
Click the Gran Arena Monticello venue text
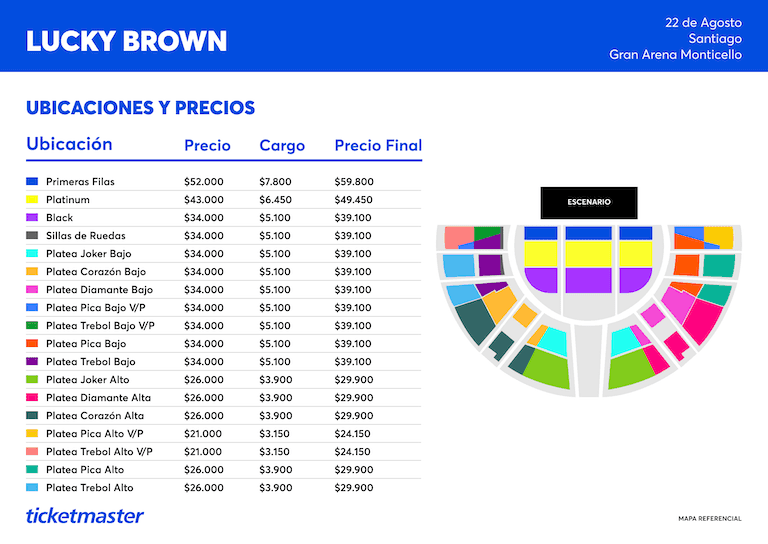tap(675, 54)
